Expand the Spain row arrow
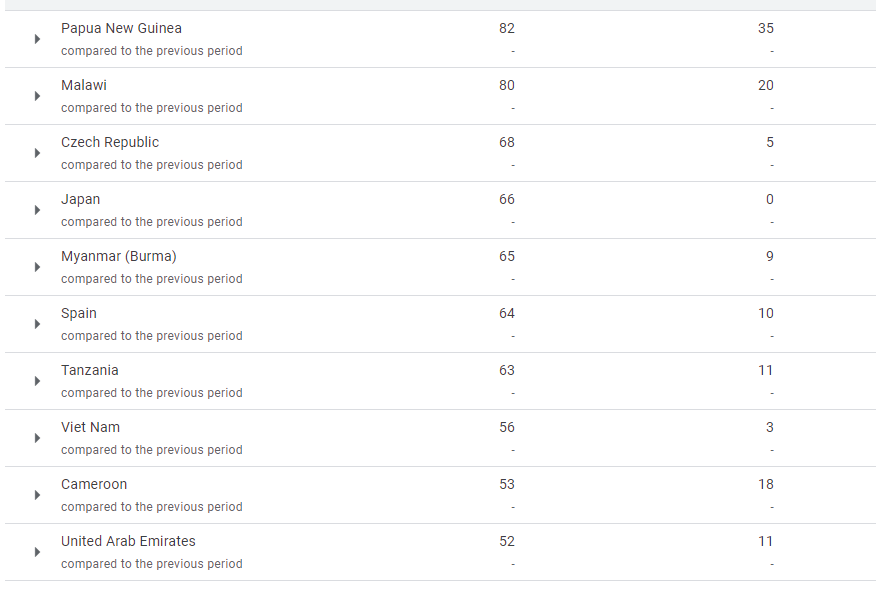Image resolution: width=876 pixels, height=593 pixels. coord(37,324)
